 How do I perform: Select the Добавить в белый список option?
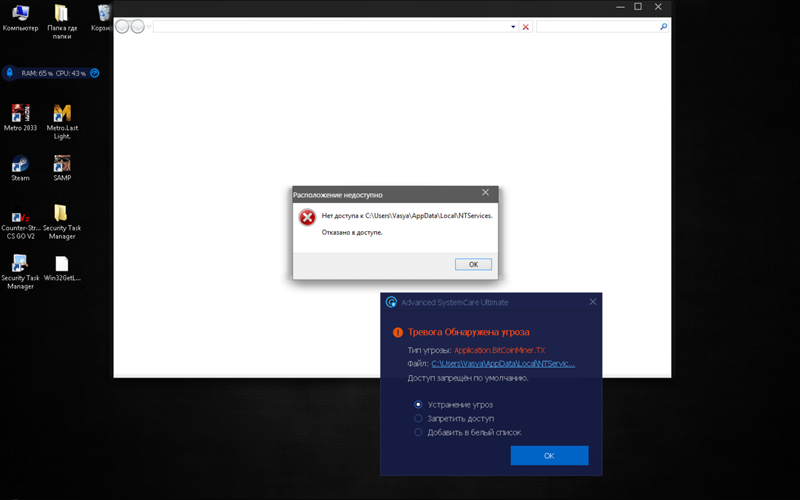(418, 432)
